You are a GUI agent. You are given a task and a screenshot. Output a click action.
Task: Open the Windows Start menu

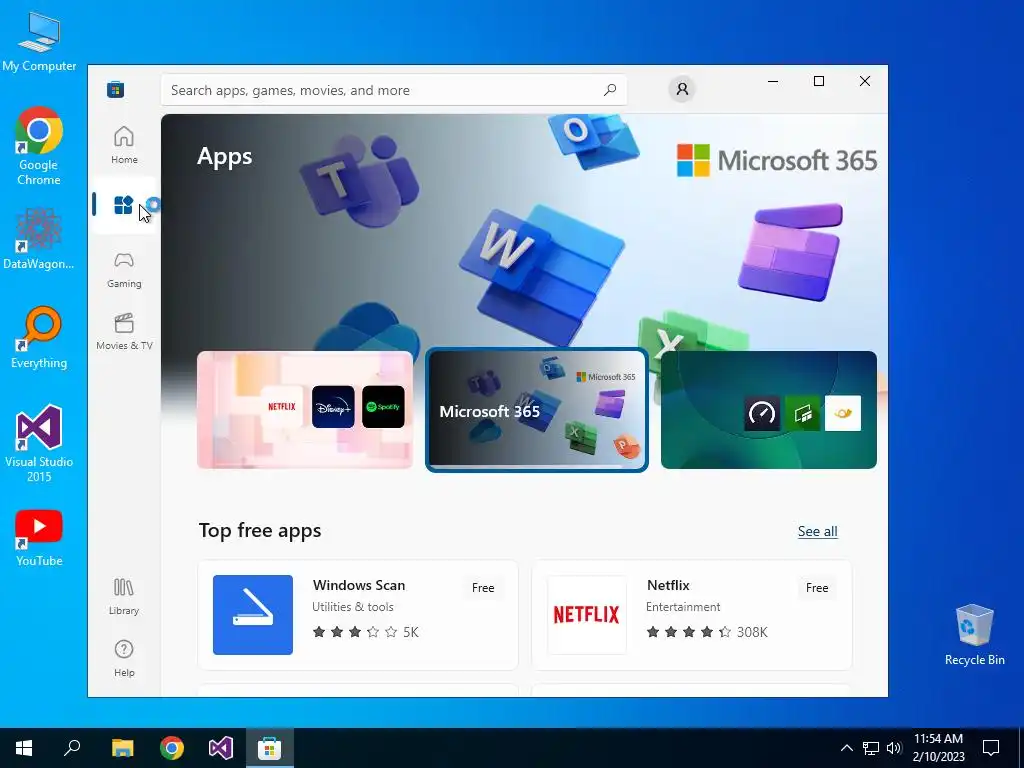tap(24, 748)
